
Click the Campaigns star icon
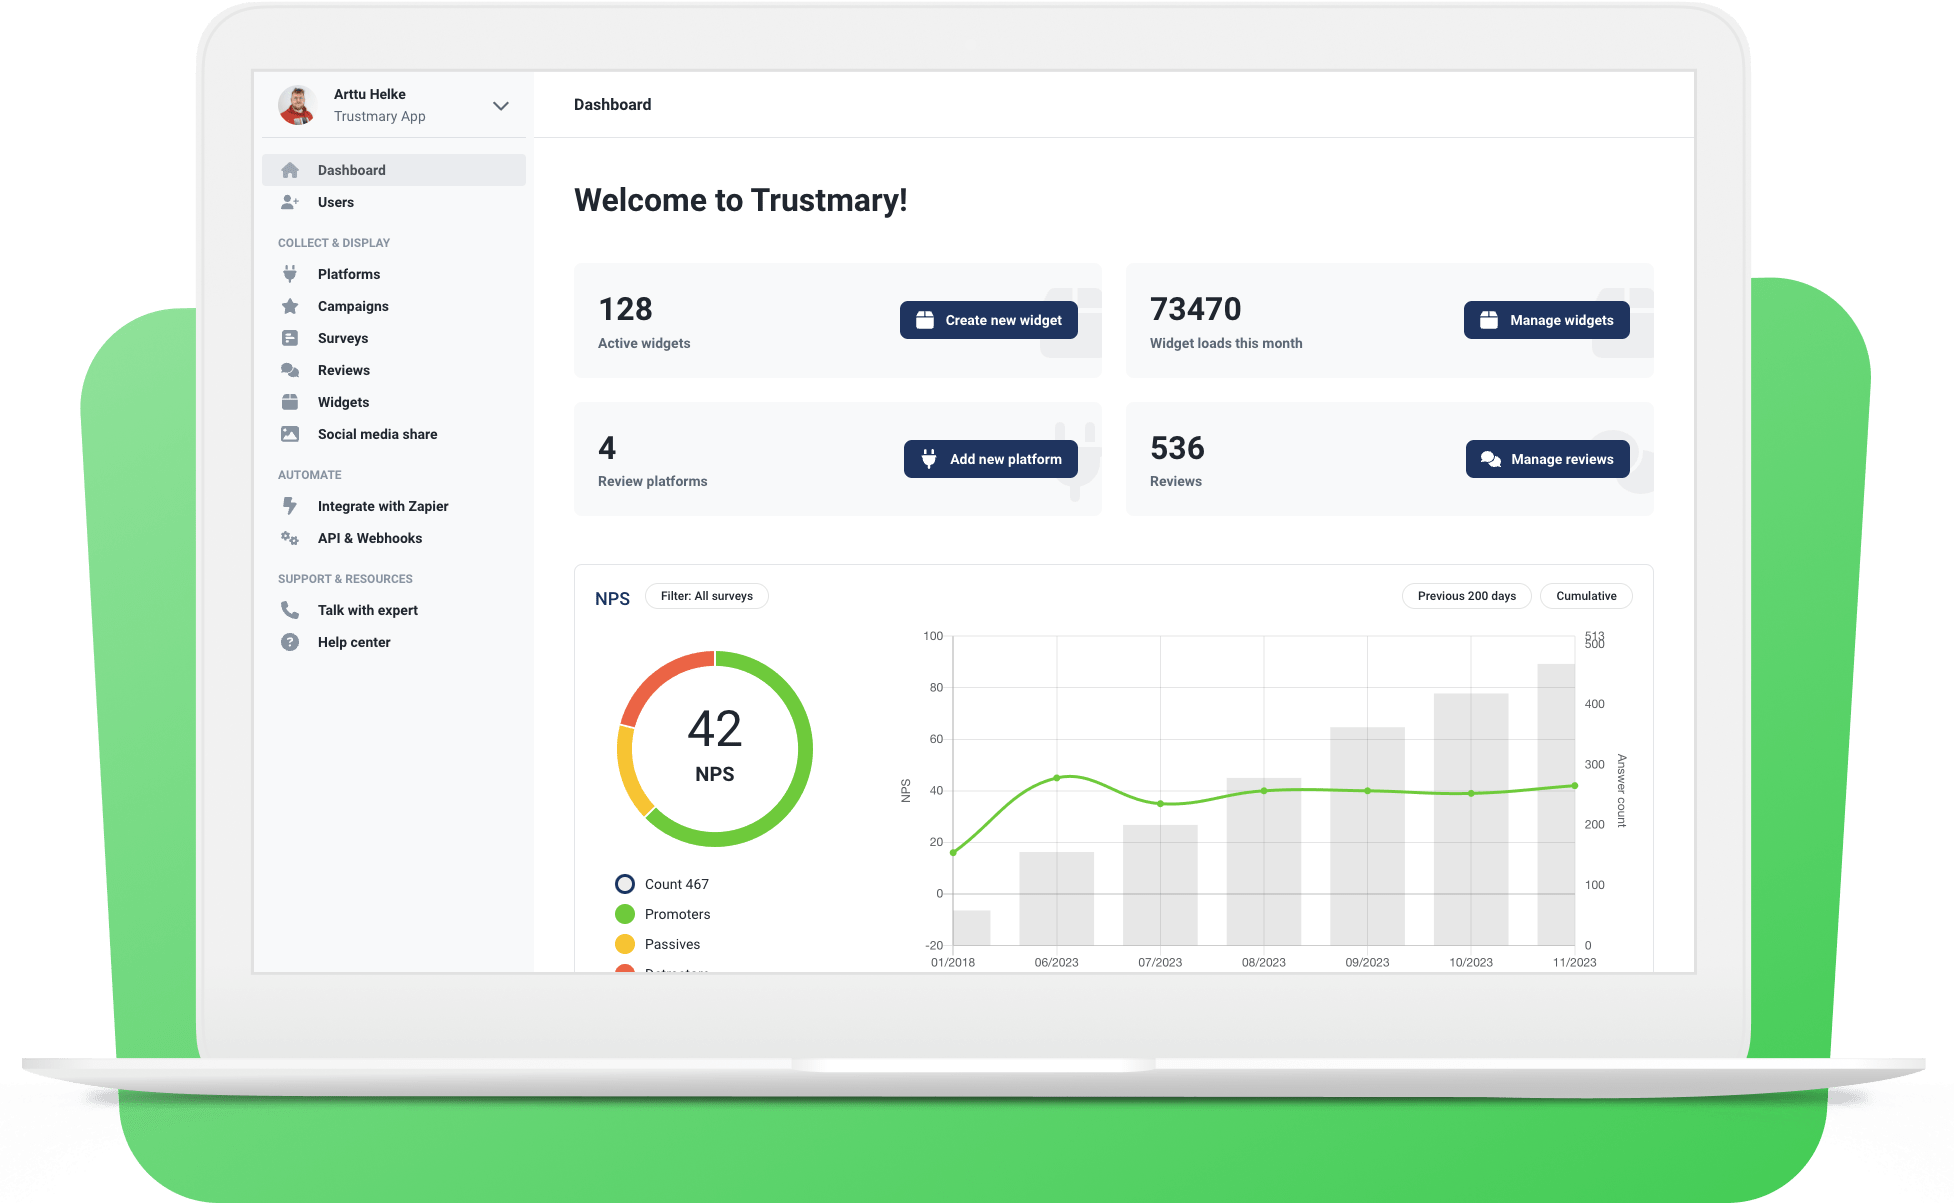tap(290, 306)
